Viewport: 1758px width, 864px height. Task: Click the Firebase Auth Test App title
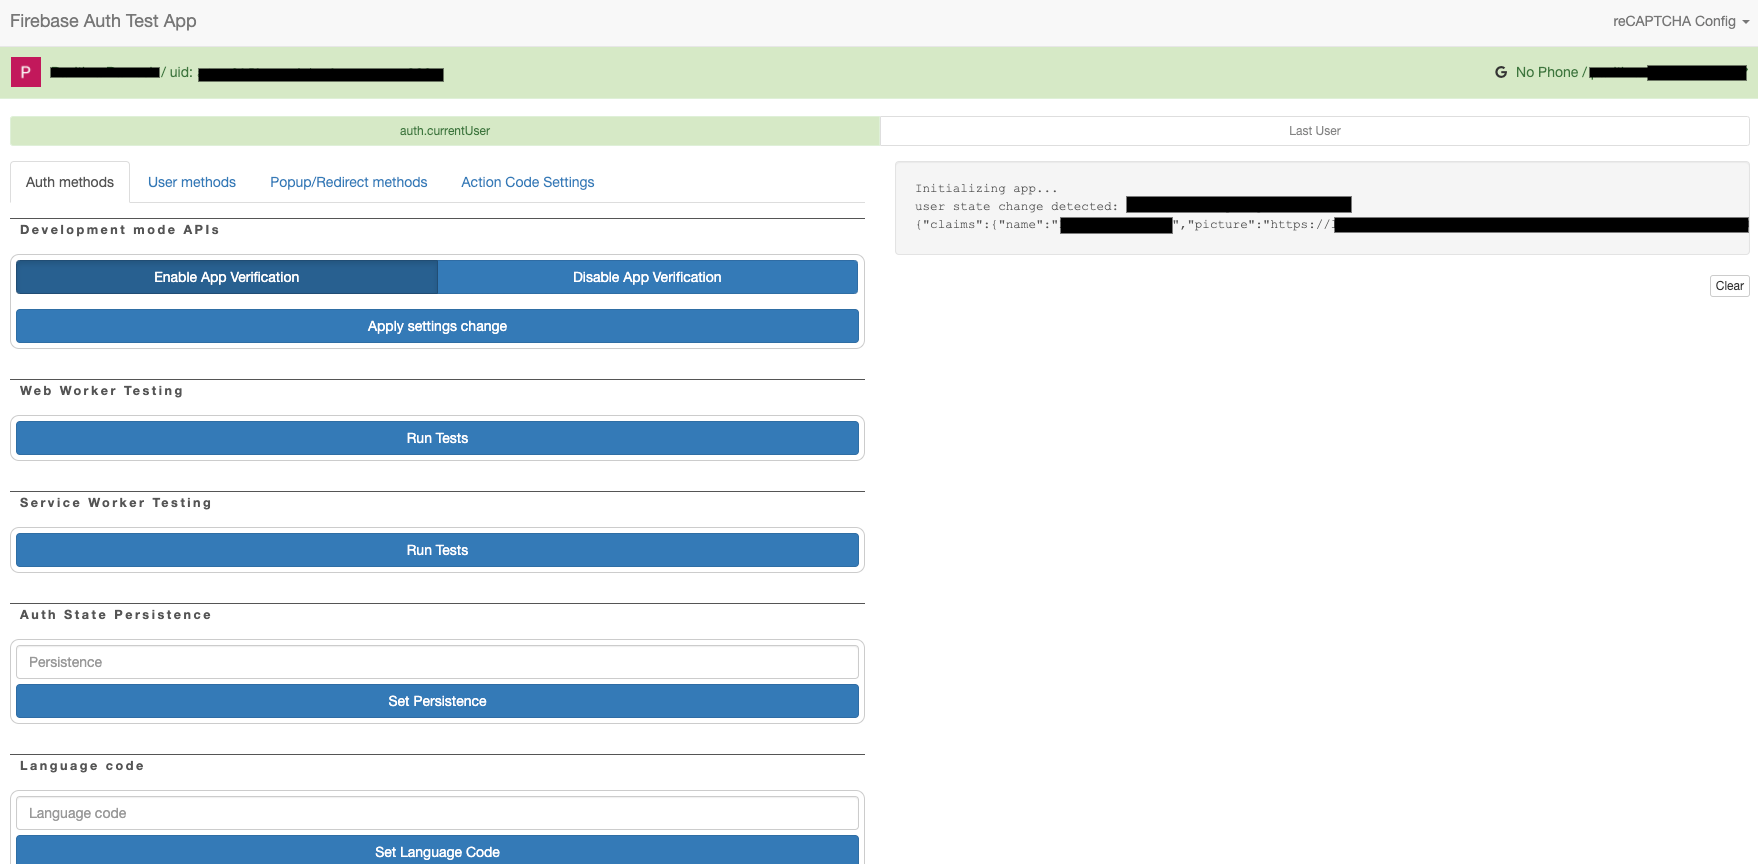coord(103,21)
